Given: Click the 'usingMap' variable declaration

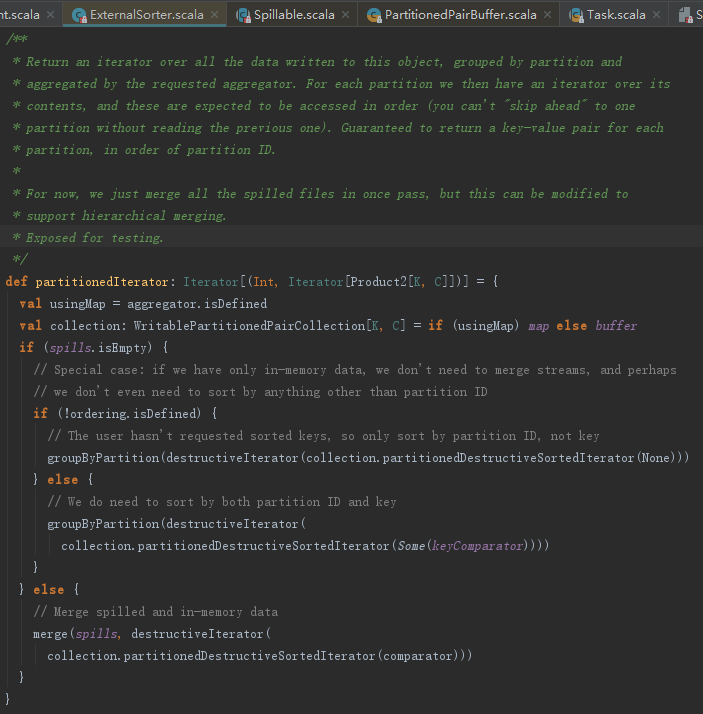Looking at the screenshot, I should [x=77, y=304].
